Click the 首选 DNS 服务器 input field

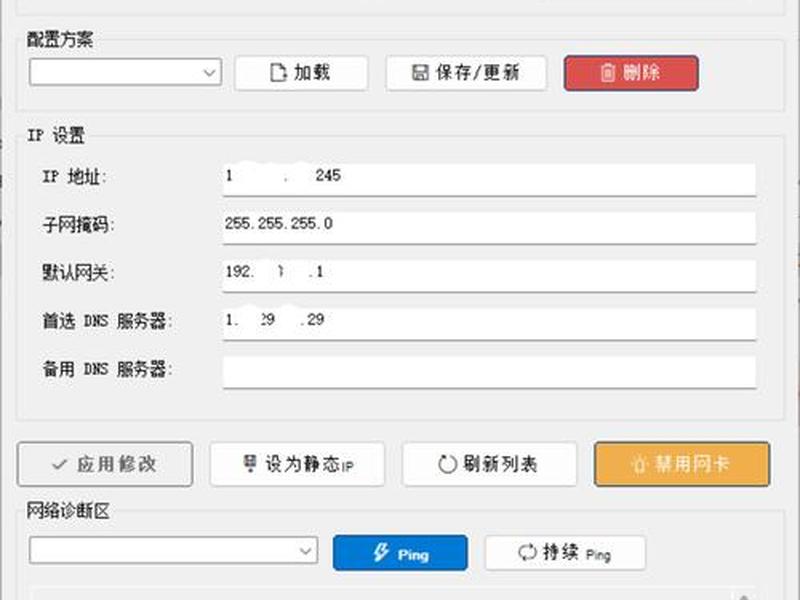(x=489, y=323)
